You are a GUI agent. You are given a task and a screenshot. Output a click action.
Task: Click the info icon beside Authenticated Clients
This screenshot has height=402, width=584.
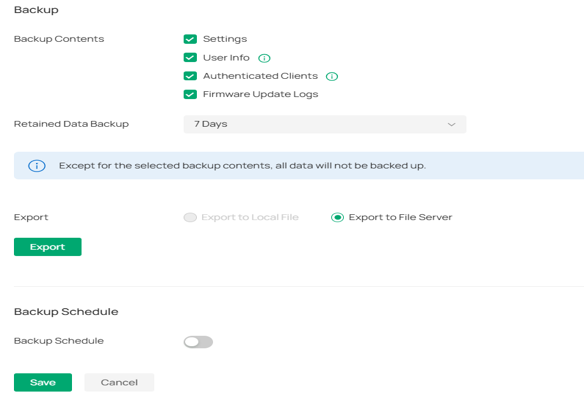point(331,76)
